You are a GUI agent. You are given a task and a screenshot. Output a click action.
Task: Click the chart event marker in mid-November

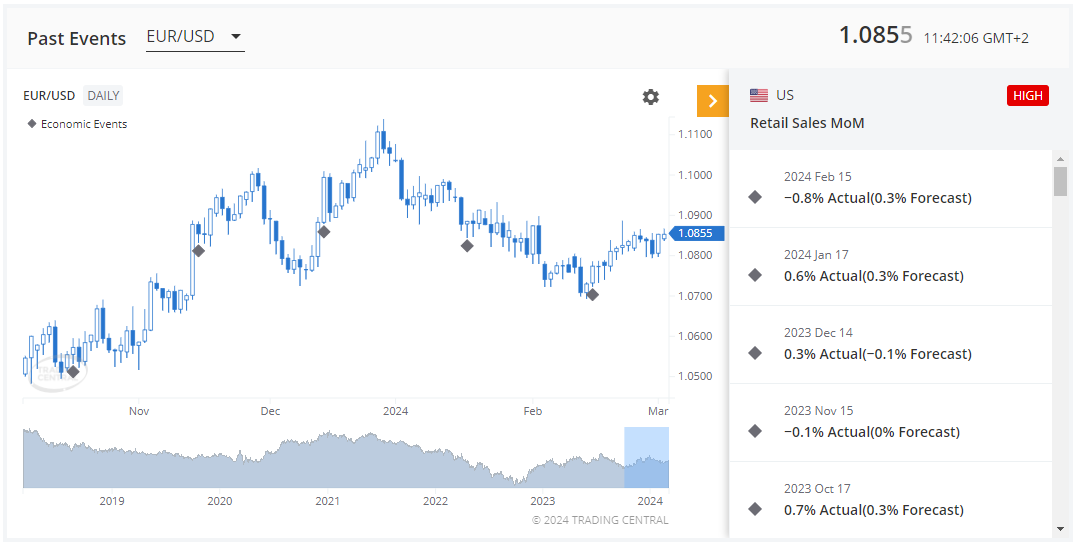click(199, 251)
